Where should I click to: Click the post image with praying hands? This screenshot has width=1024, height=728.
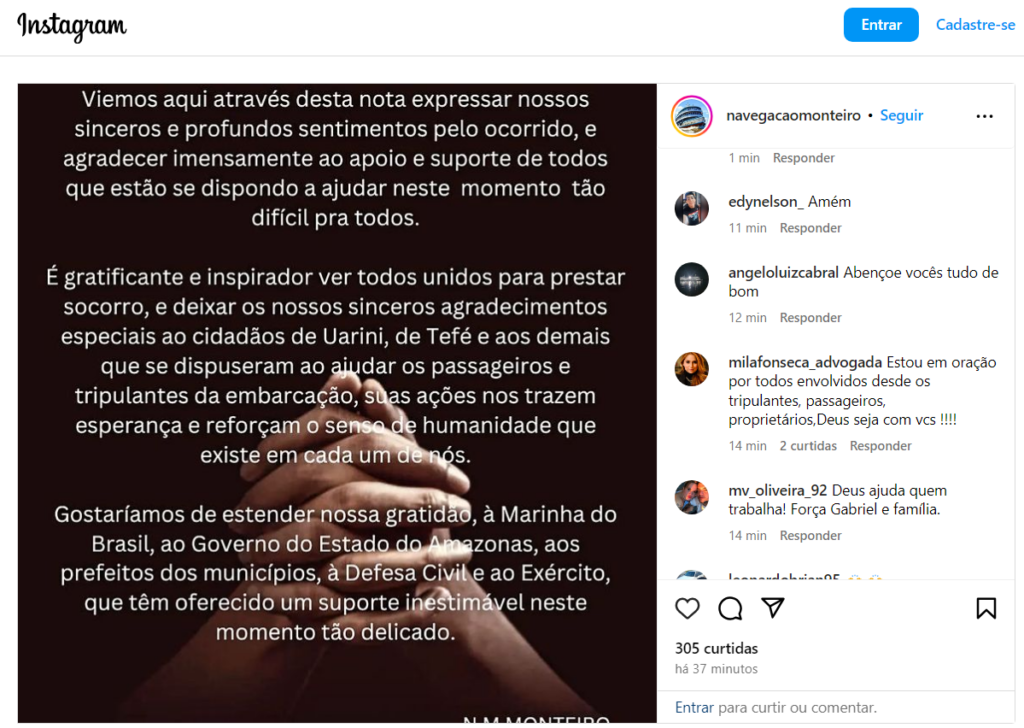pyautogui.click(x=337, y=403)
